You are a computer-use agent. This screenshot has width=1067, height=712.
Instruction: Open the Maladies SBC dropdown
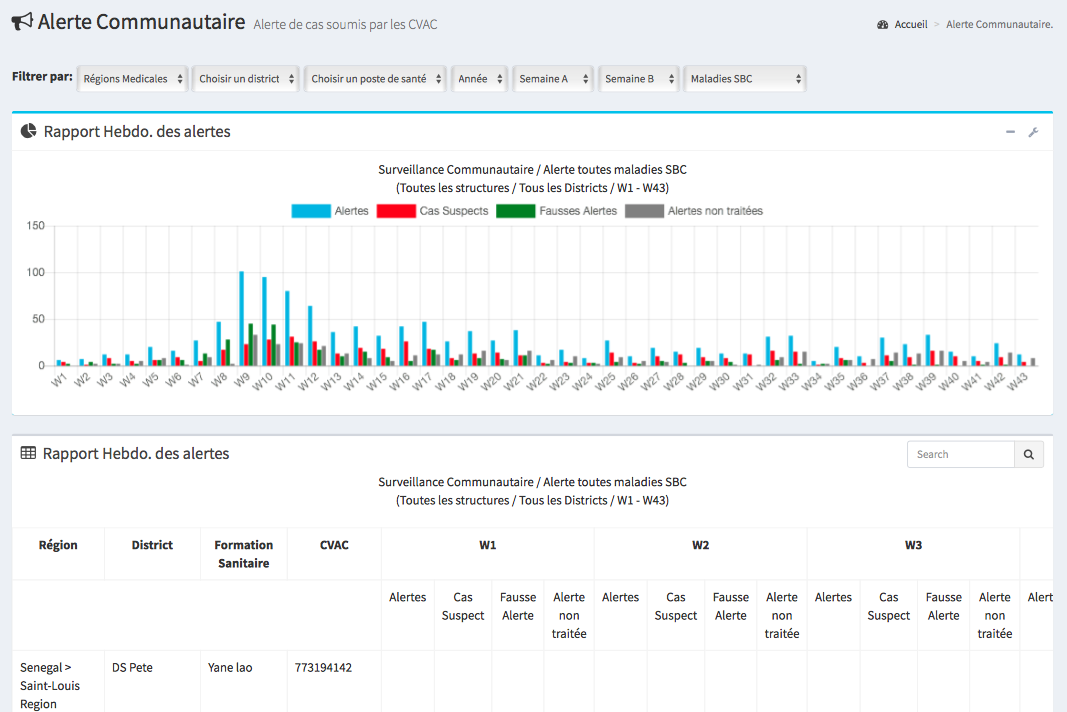point(745,79)
